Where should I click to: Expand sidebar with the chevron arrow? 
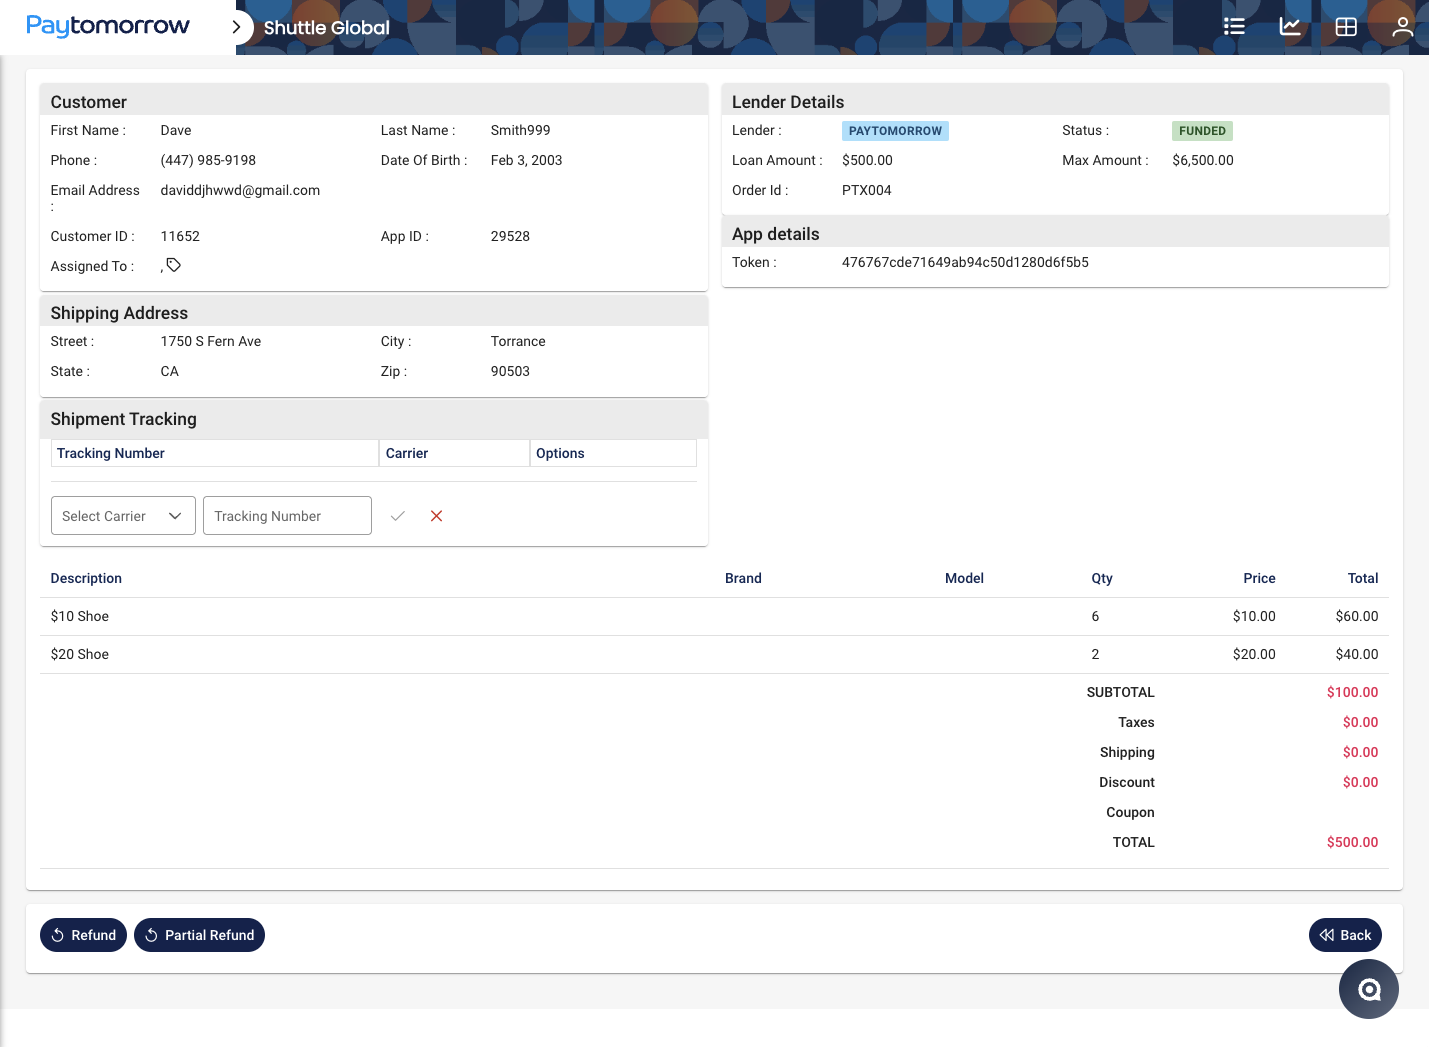[237, 27]
